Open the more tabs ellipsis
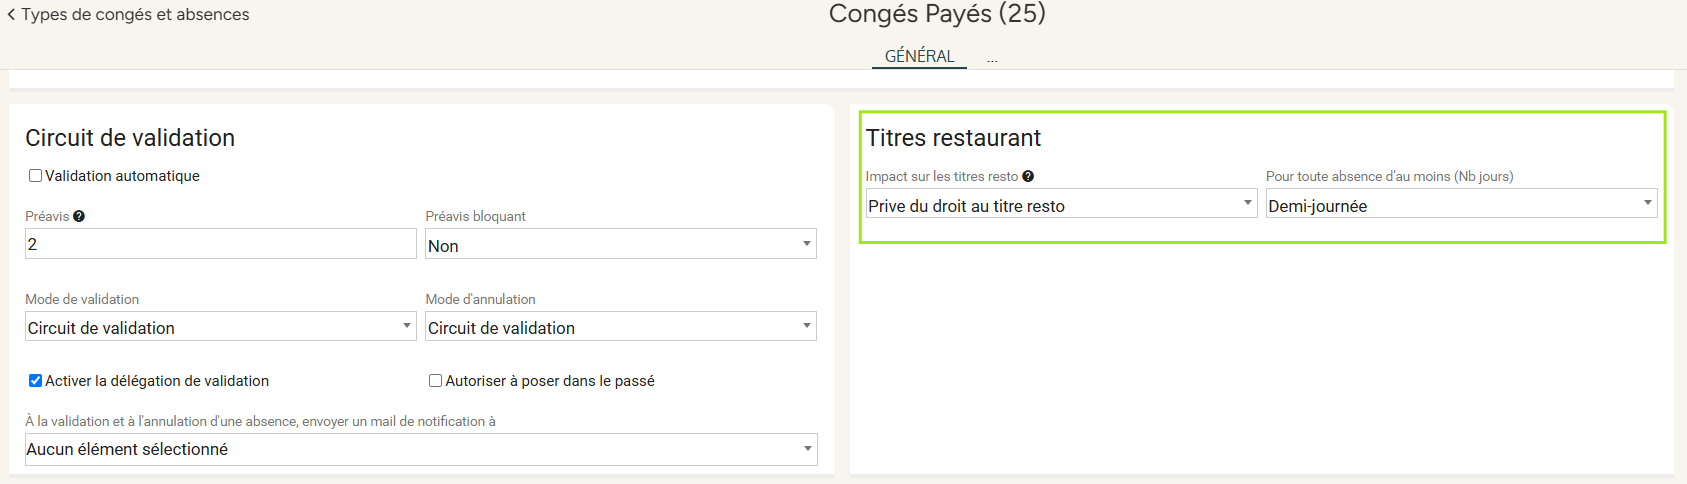Viewport: 1687px width, 484px height. pos(992,58)
